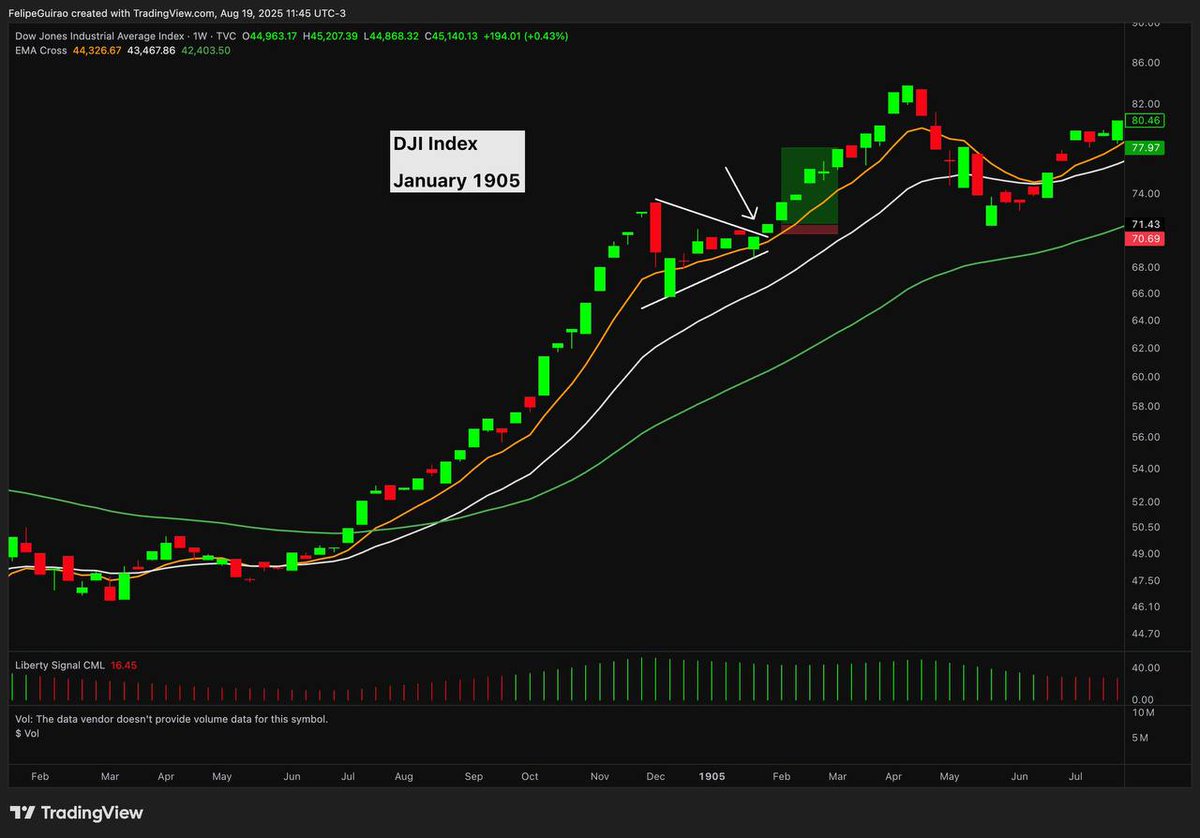Click the 64.00 price axis label

point(1144,321)
